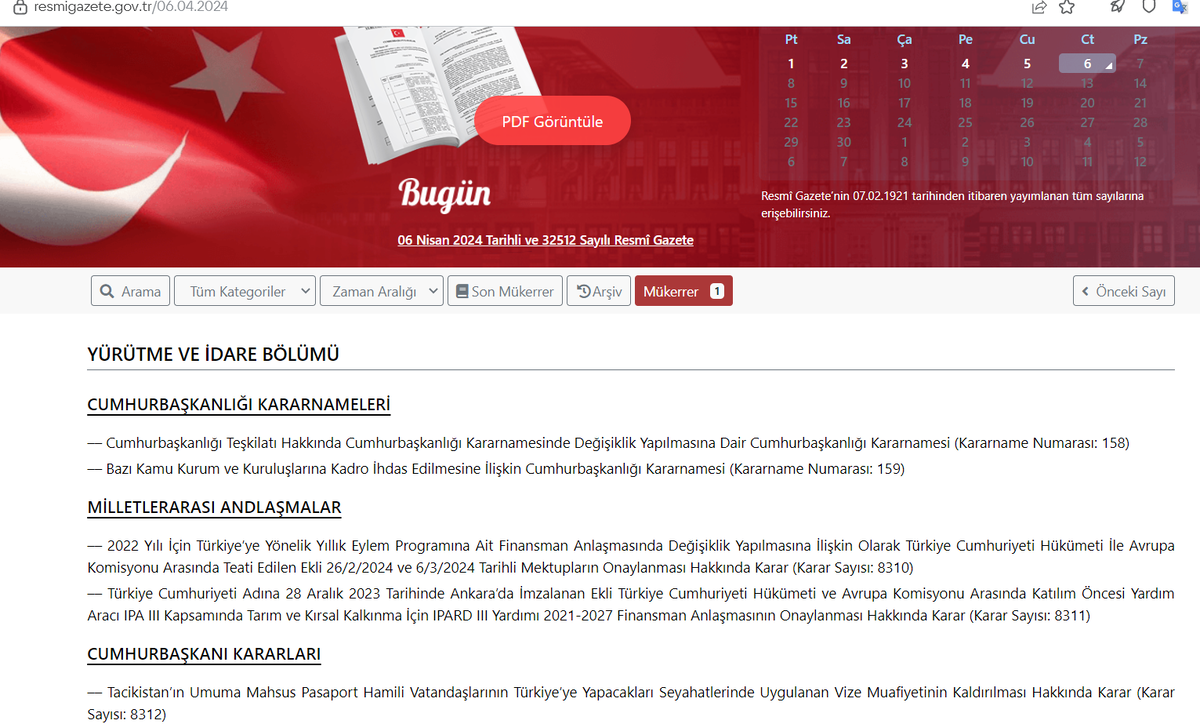
Task: View site information via the lock icon
Action: 20,7
